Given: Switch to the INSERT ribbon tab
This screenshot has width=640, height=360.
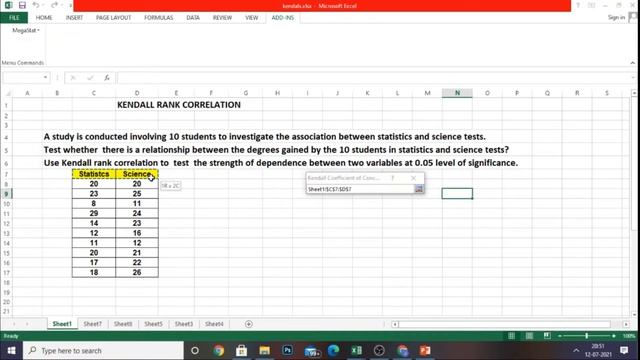Looking at the screenshot, I should [74, 18].
